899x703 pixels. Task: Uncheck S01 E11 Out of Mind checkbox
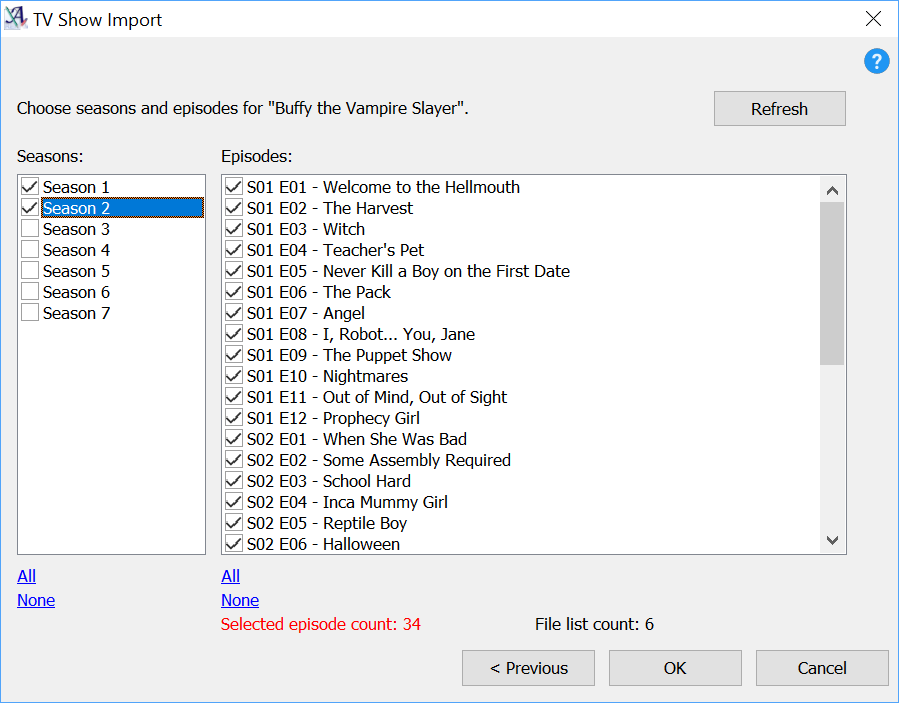pyautogui.click(x=233, y=397)
